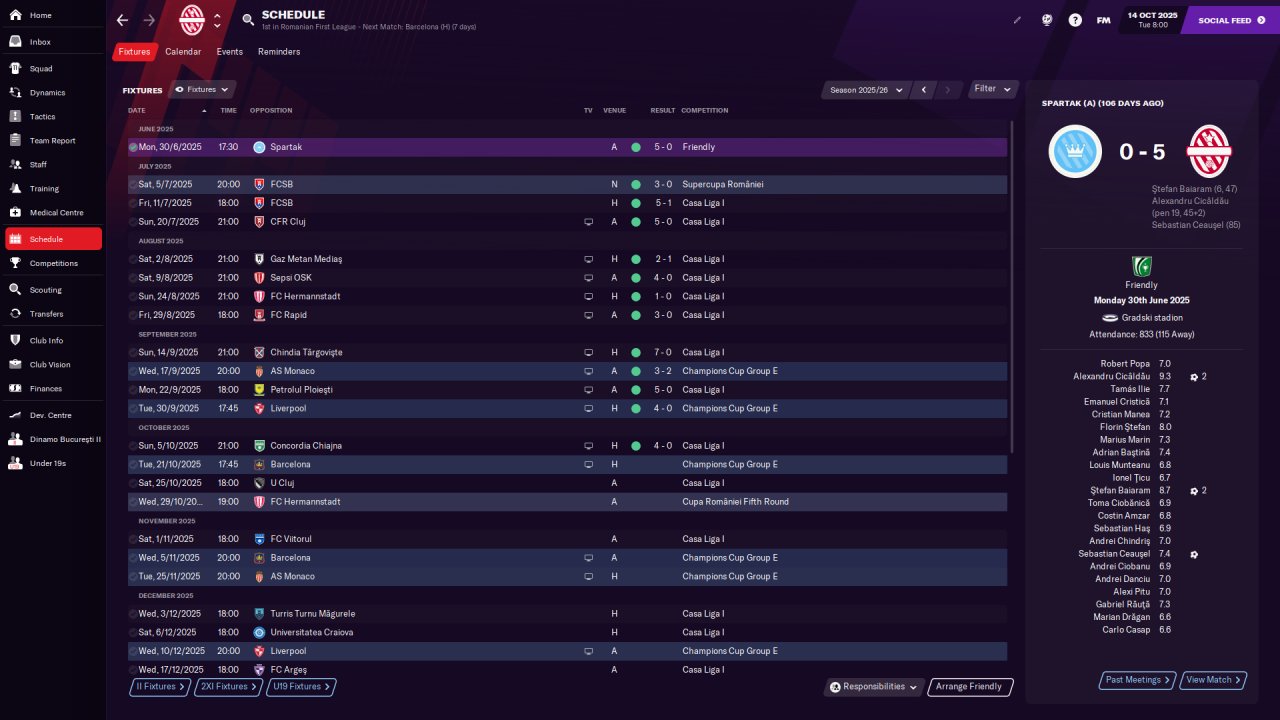Viewport: 1280px width, 720px height.
Task: Sort fixtures by the Date column header
Action: click(168, 110)
